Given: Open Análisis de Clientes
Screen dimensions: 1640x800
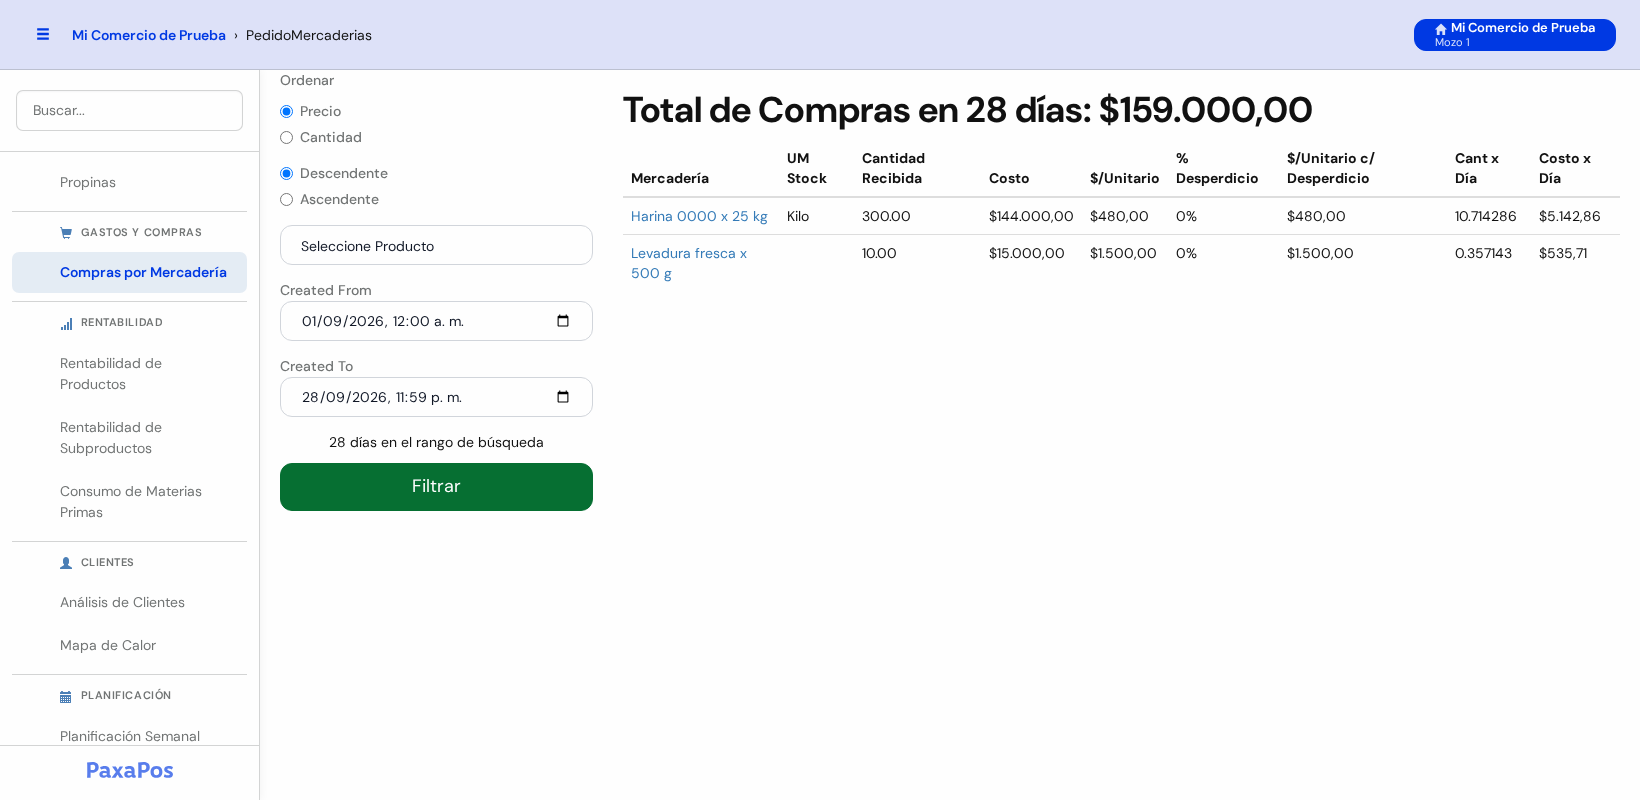Looking at the screenshot, I should tap(129, 602).
